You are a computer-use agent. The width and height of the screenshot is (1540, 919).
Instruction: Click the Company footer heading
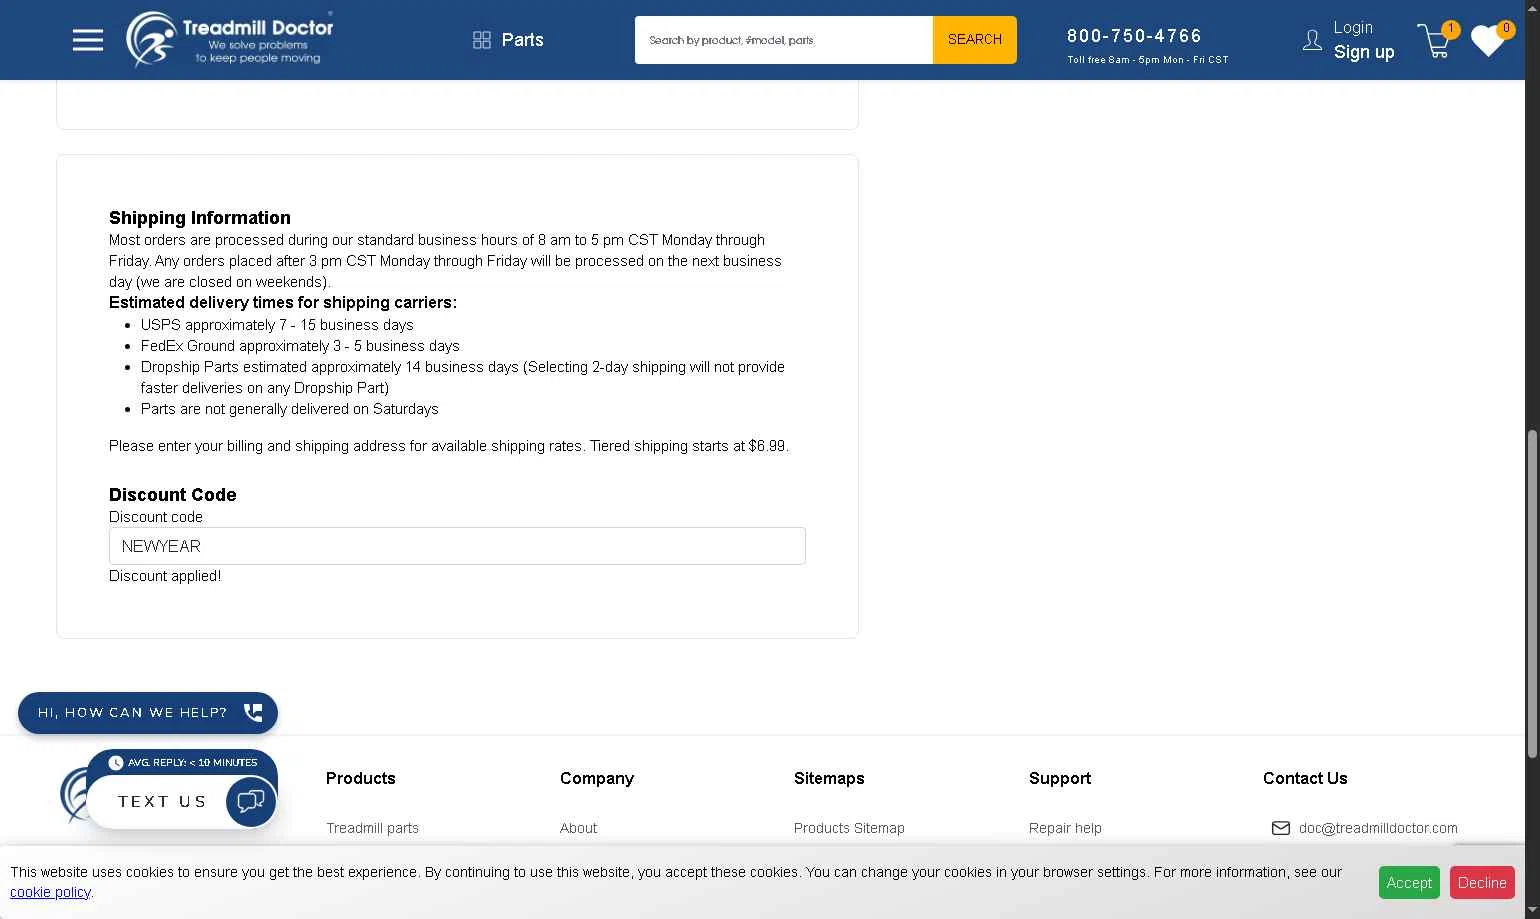click(x=597, y=778)
